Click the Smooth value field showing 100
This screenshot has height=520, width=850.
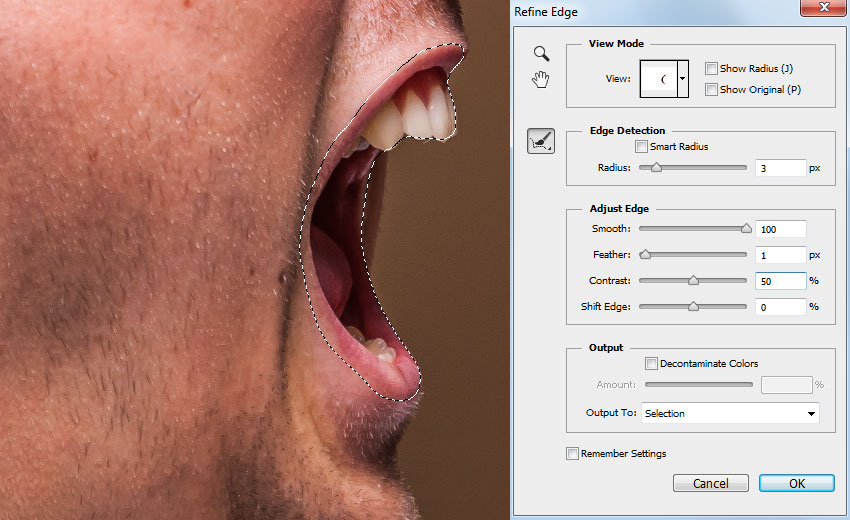781,229
